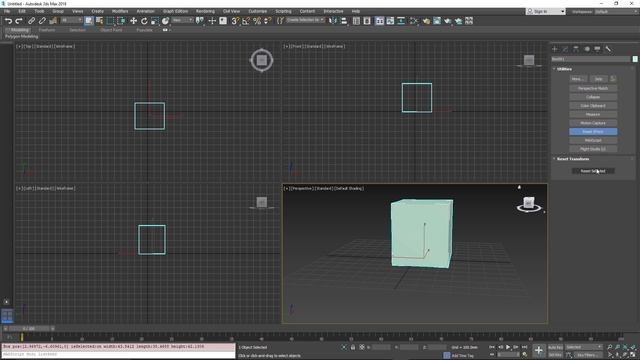Click the Use Pivot Point Center icon
The image size is (640, 360).
coord(200,21)
